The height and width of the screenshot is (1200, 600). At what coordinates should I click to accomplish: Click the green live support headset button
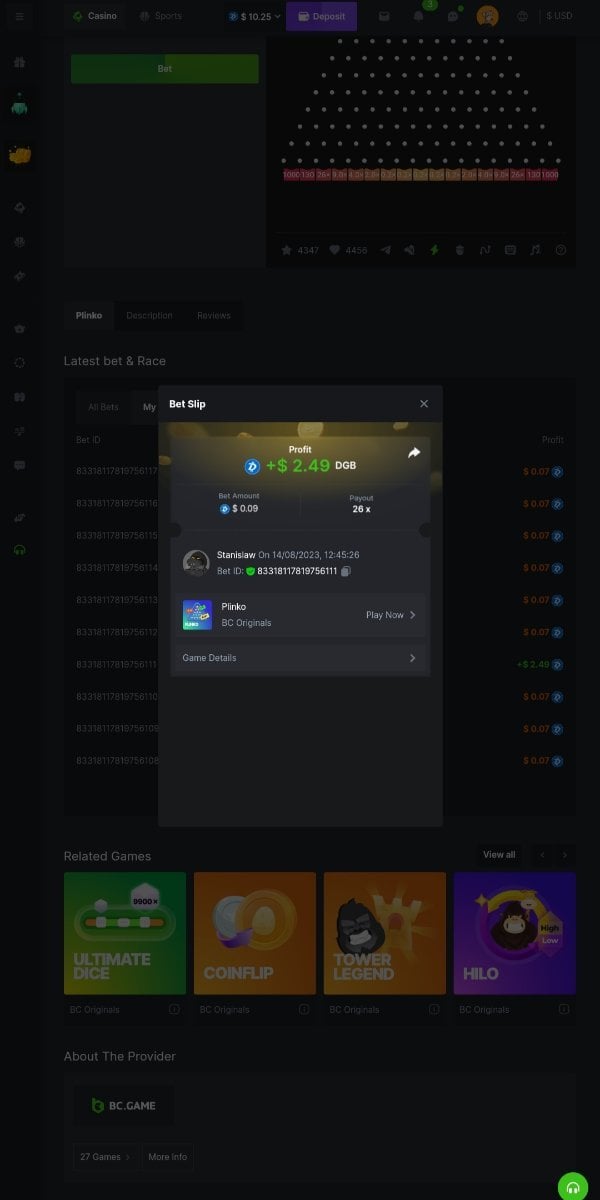pyautogui.click(x=573, y=1186)
